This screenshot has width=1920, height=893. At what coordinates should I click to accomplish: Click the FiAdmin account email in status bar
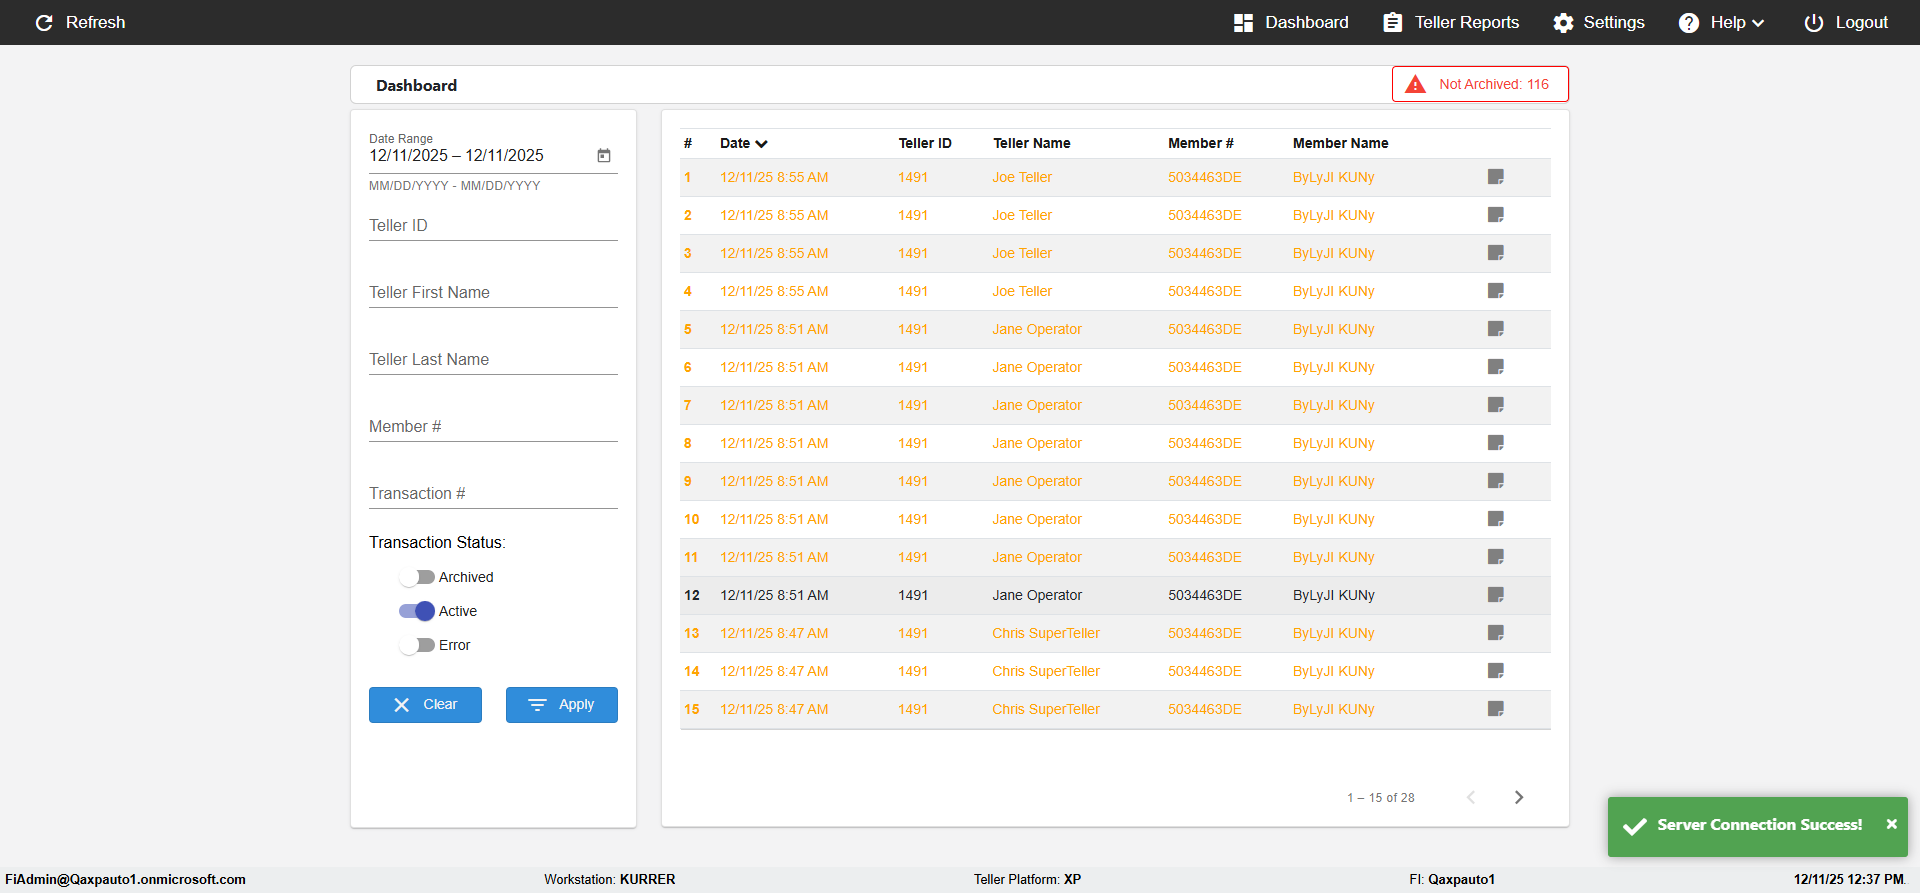[125, 879]
